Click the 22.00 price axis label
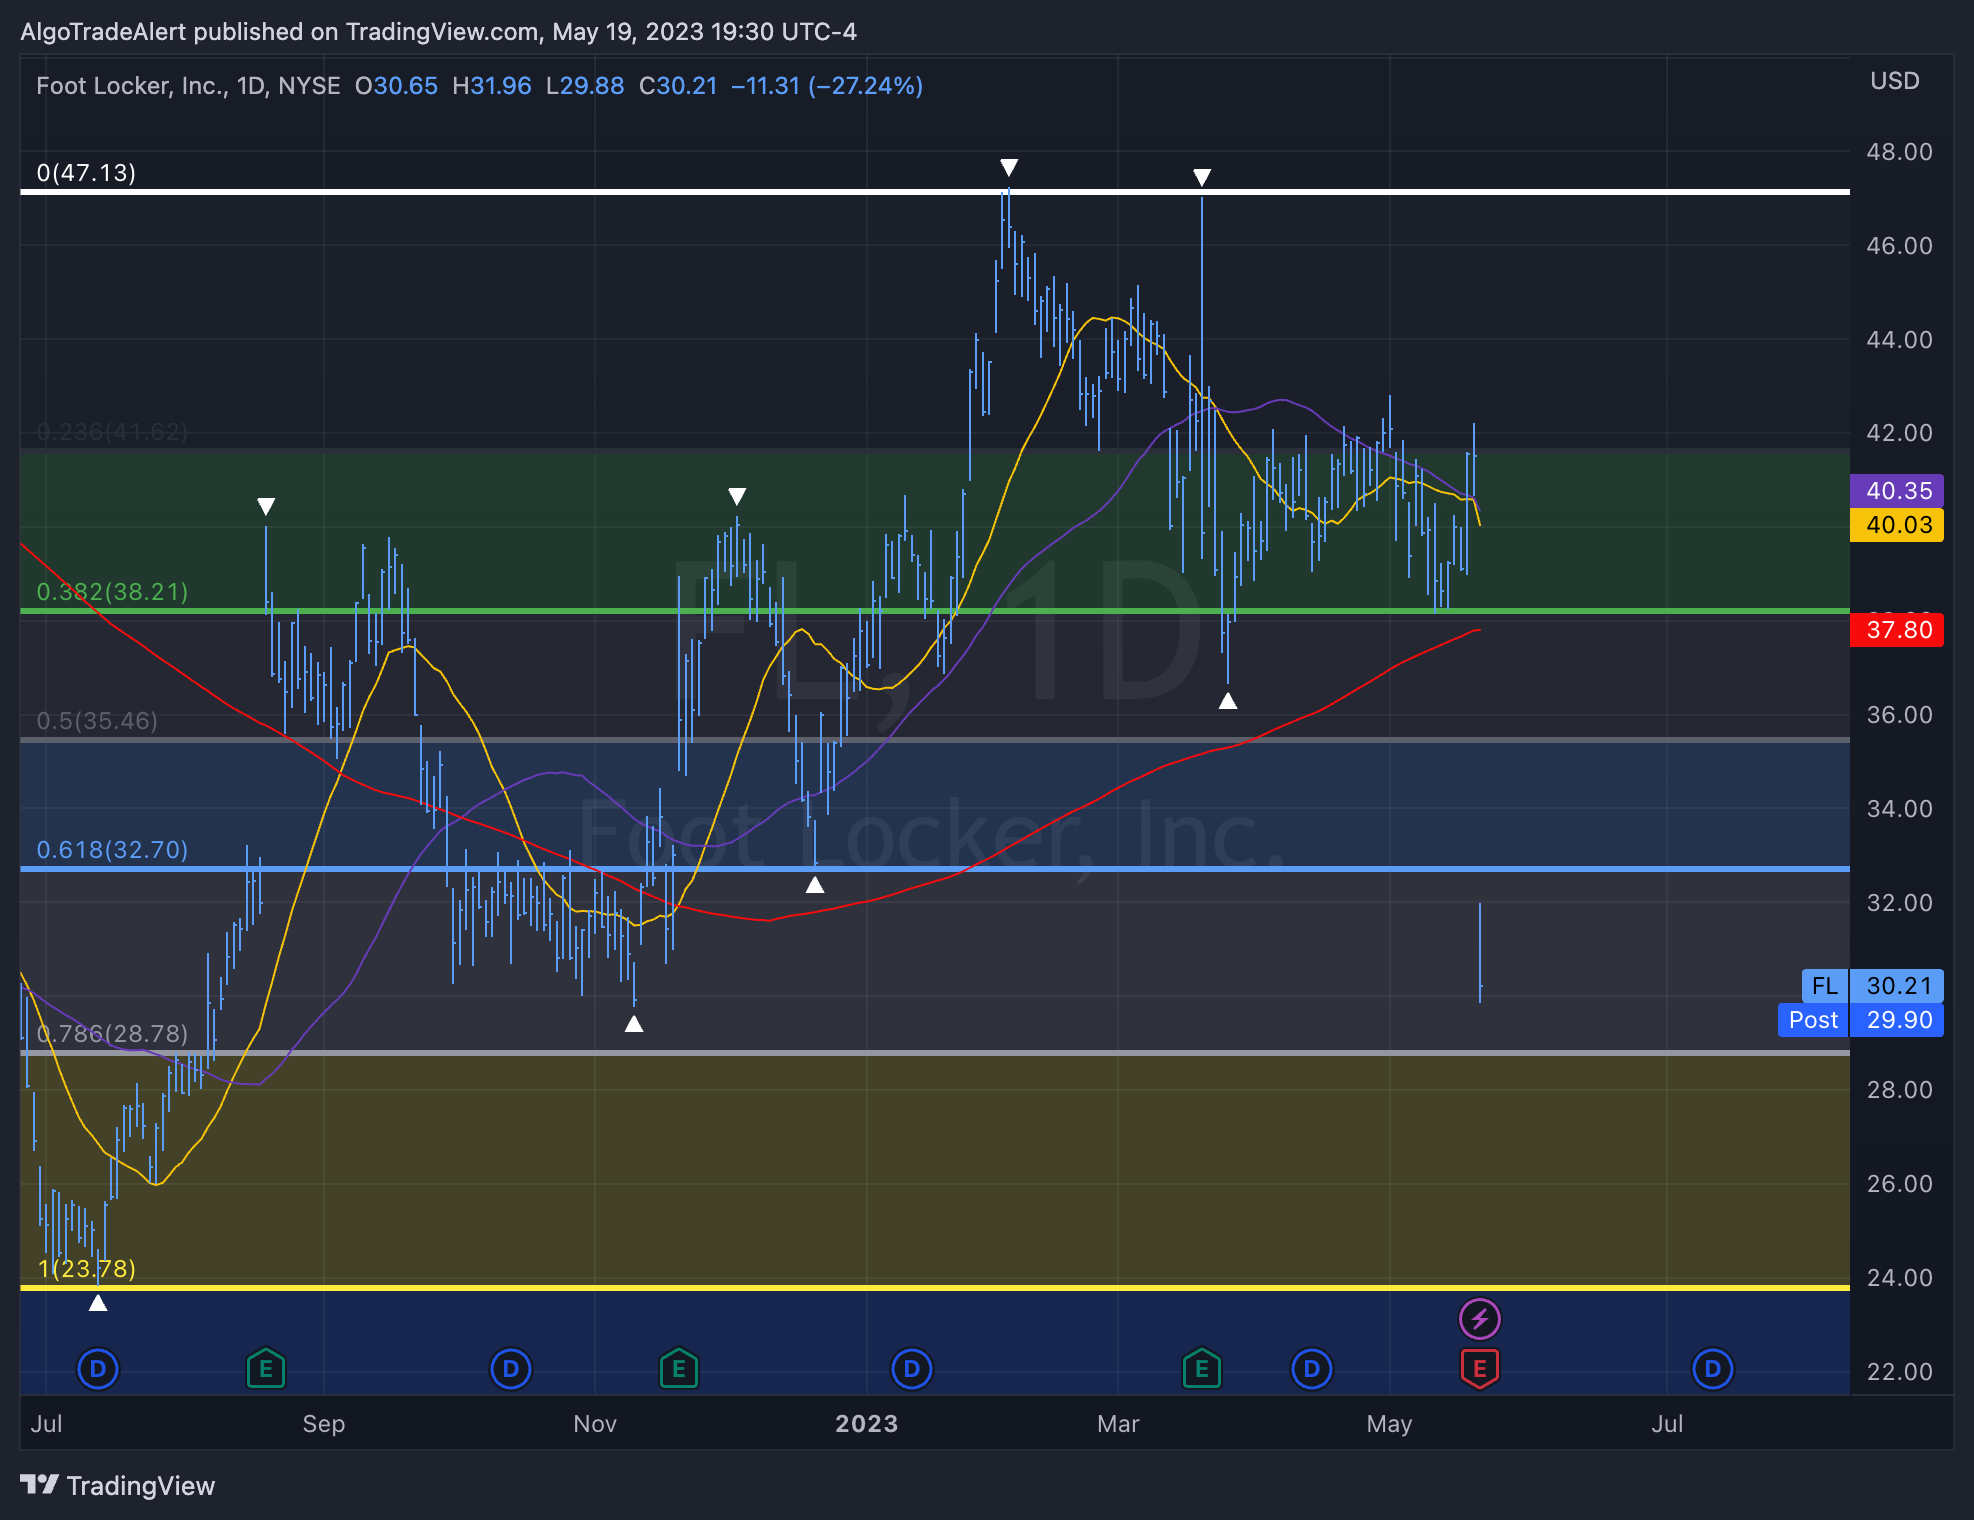 [x=1899, y=1372]
